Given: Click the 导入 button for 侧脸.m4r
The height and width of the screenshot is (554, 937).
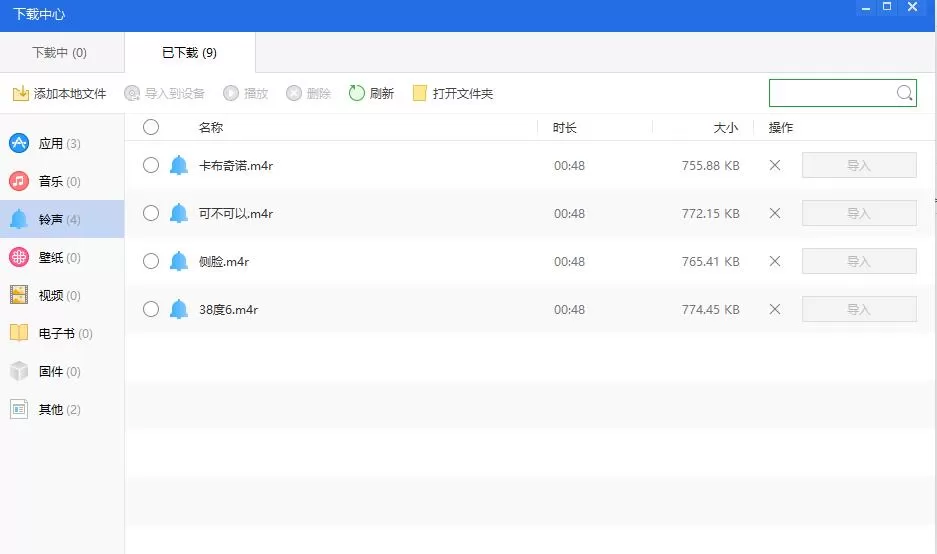Looking at the screenshot, I should coord(859,261).
